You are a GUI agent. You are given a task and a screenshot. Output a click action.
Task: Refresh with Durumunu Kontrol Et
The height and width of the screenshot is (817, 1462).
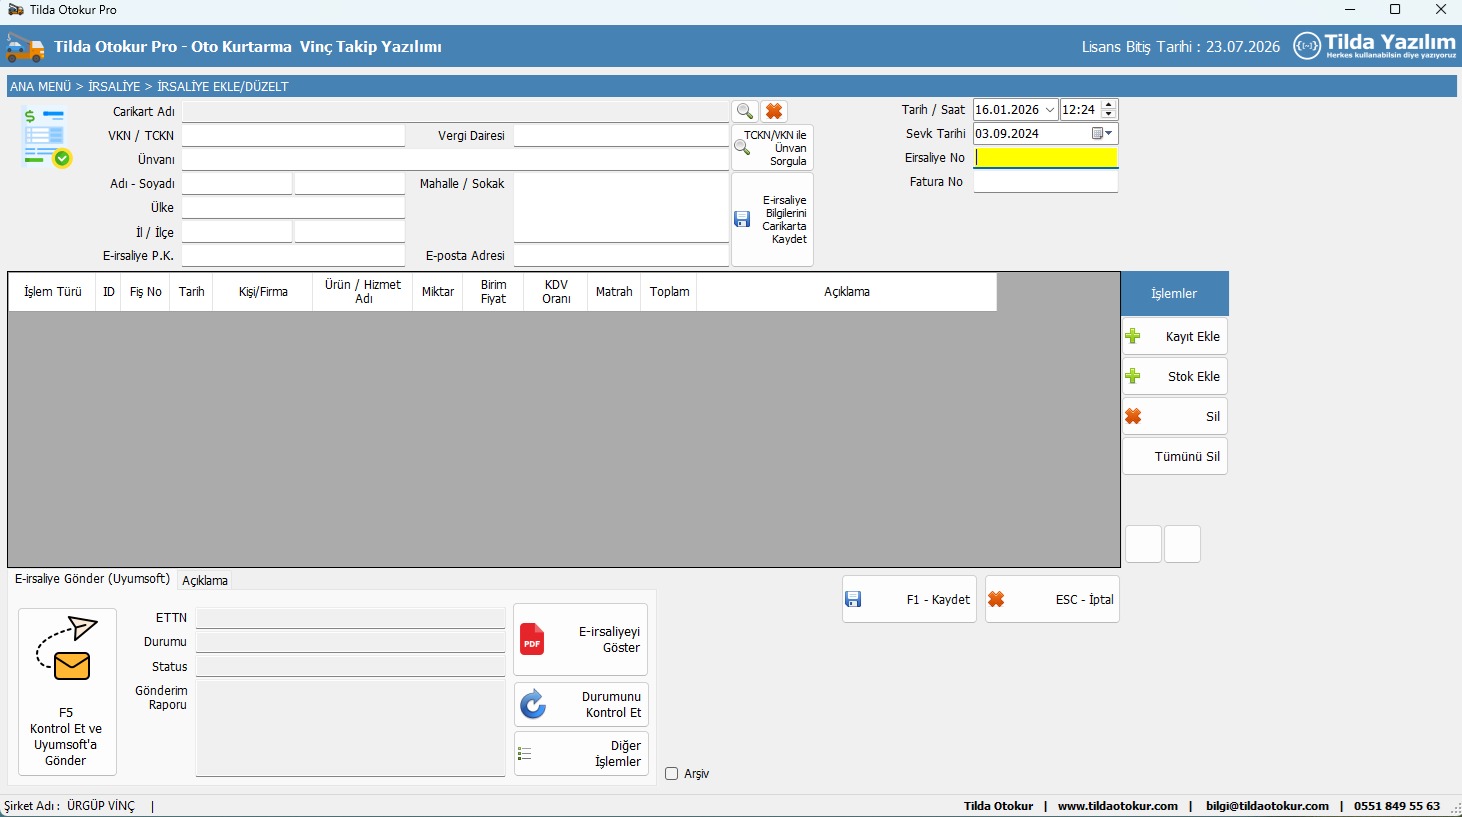581,705
